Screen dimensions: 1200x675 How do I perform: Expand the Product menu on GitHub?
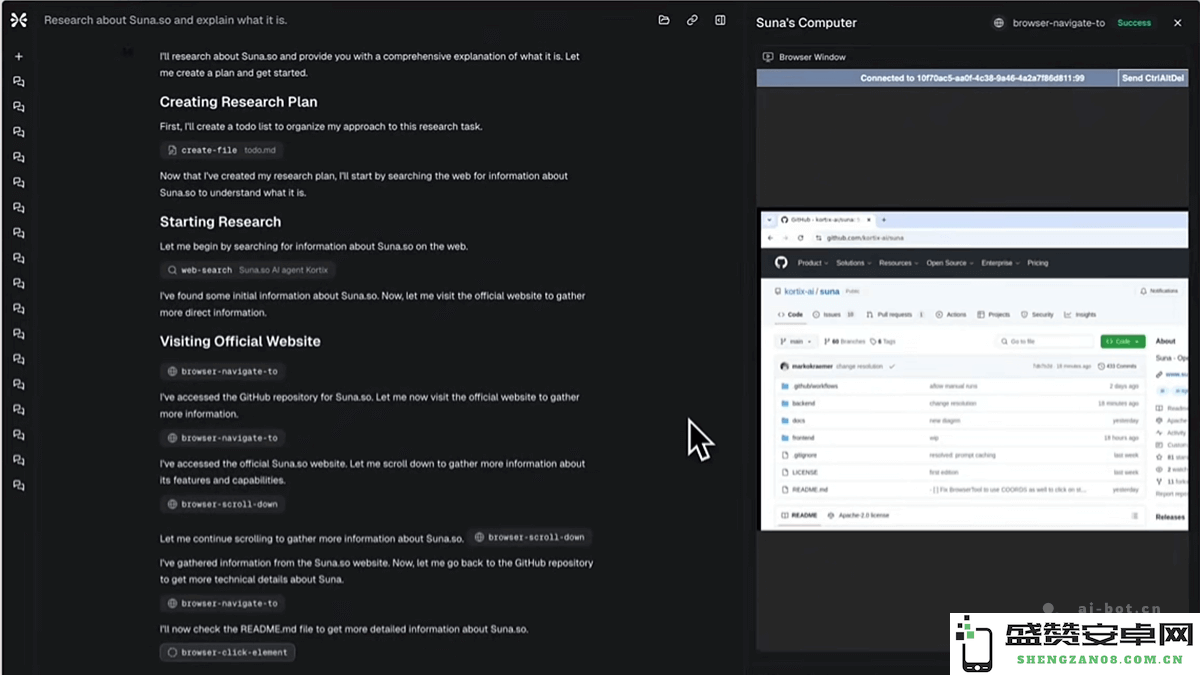pos(811,263)
